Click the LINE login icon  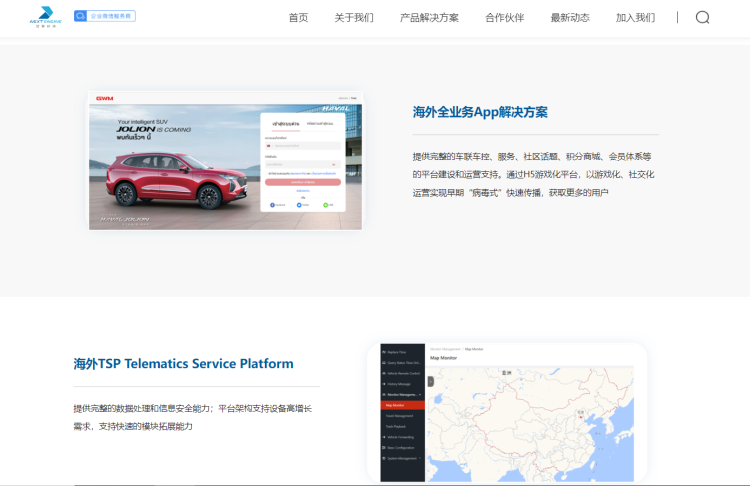(x=327, y=204)
